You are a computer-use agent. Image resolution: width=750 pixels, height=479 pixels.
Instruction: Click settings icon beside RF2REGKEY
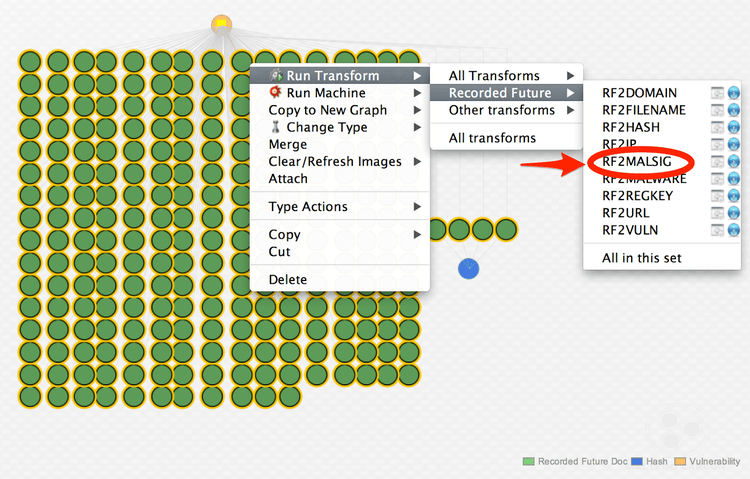[718, 196]
